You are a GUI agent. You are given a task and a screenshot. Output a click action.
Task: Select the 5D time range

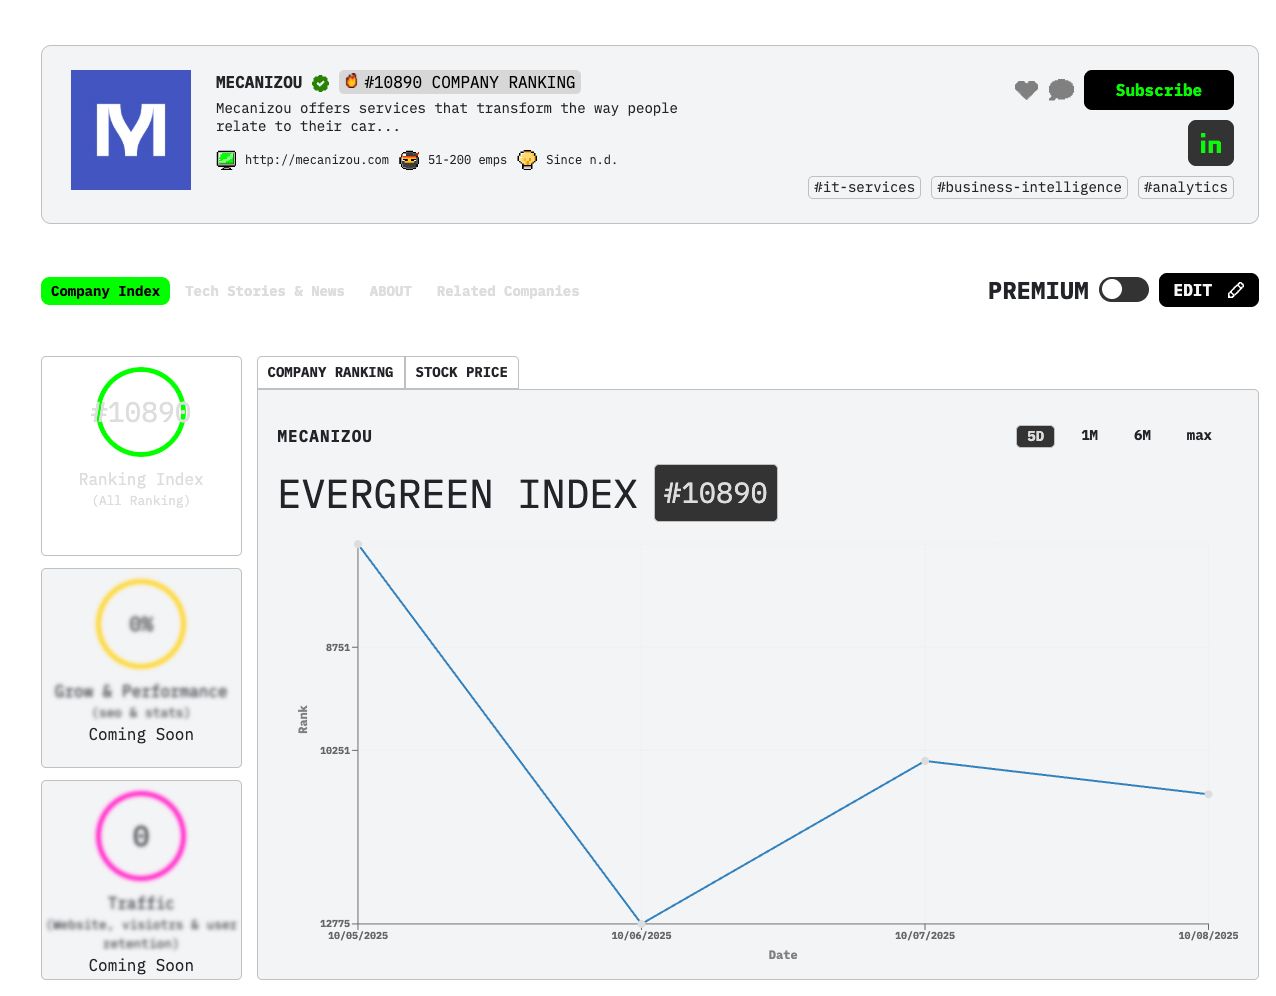pyautogui.click(x=1035, y=436)
